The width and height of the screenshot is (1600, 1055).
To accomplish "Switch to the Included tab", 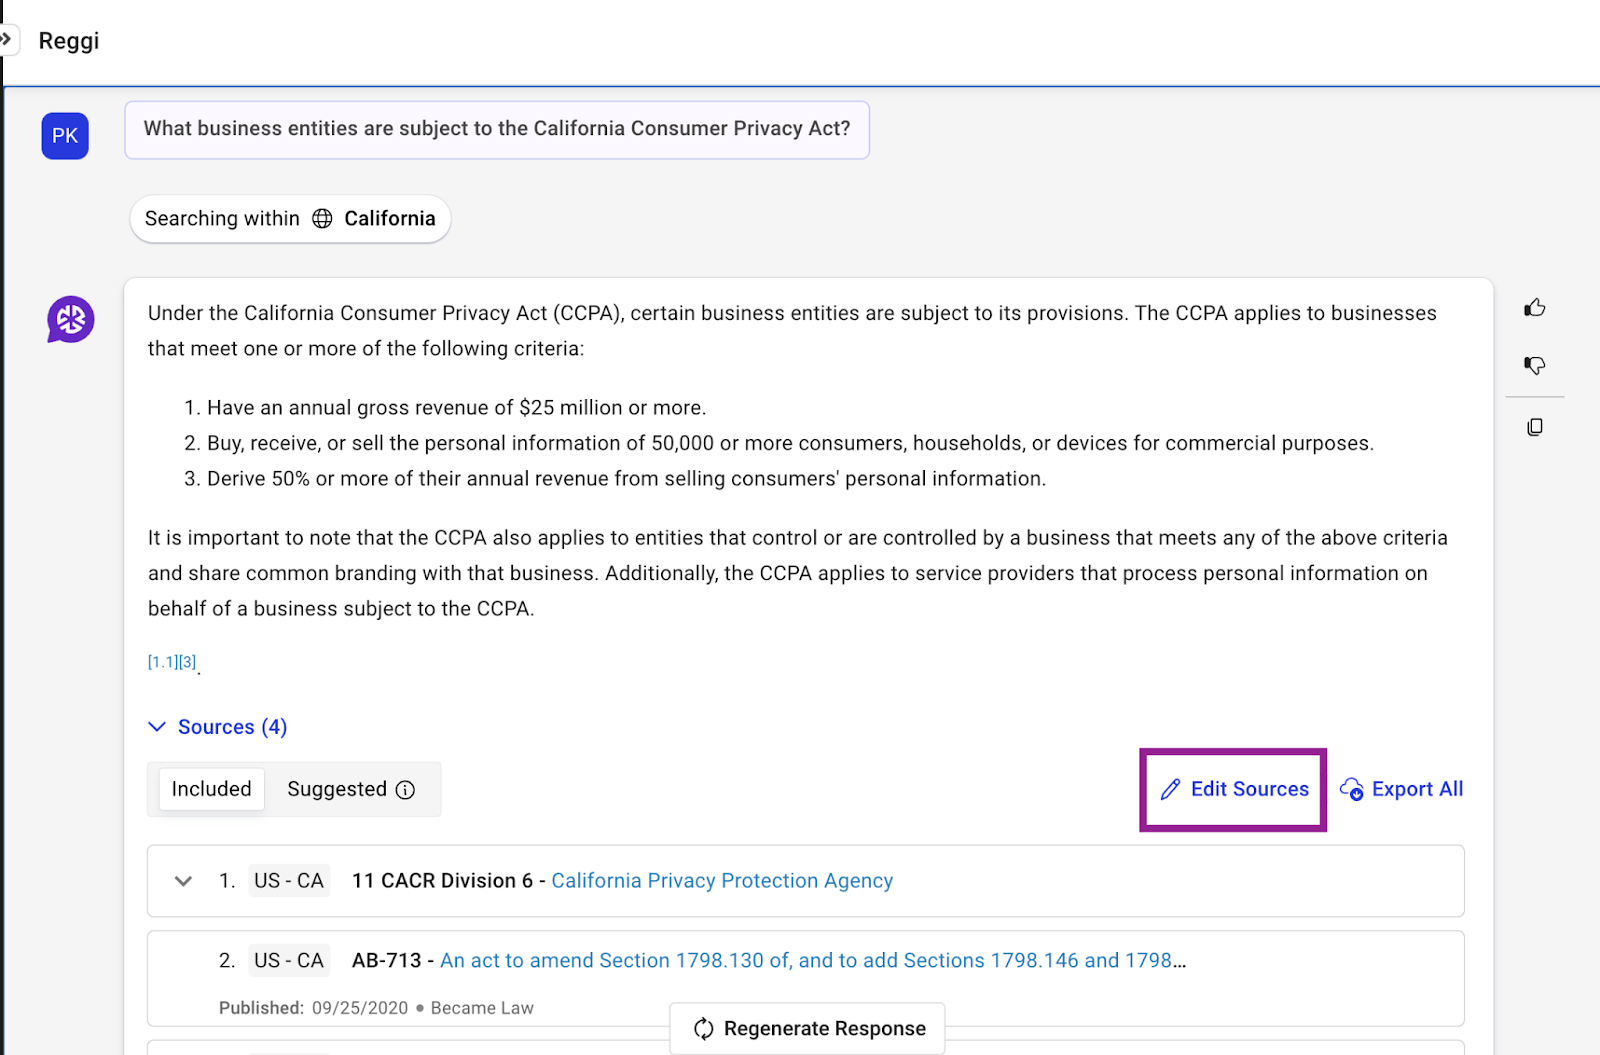I will tap(211, 789).
